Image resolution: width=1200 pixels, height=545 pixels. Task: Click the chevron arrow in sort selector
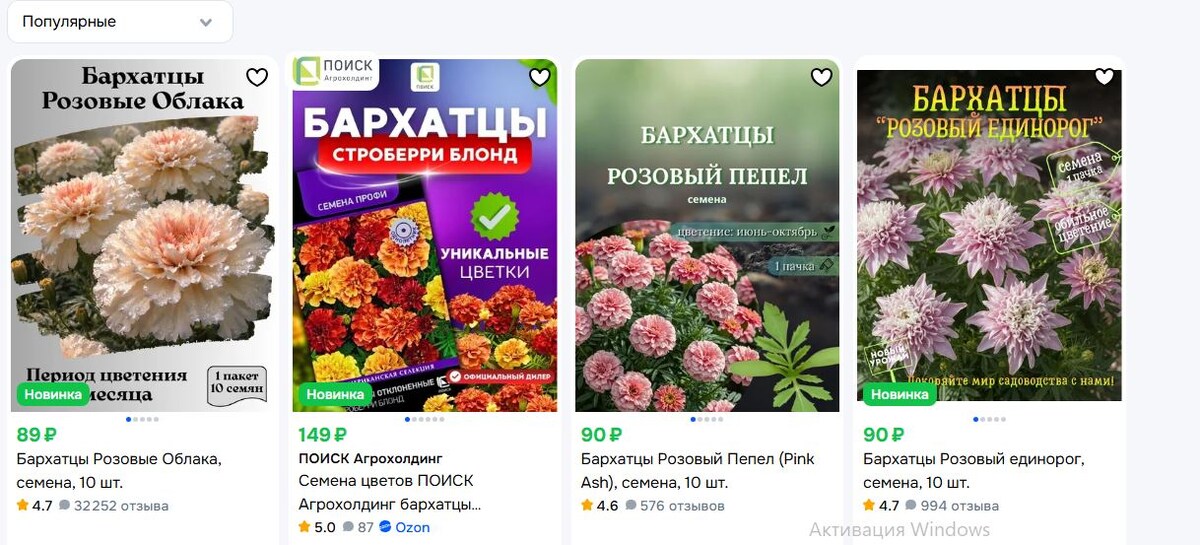(206, 23)
